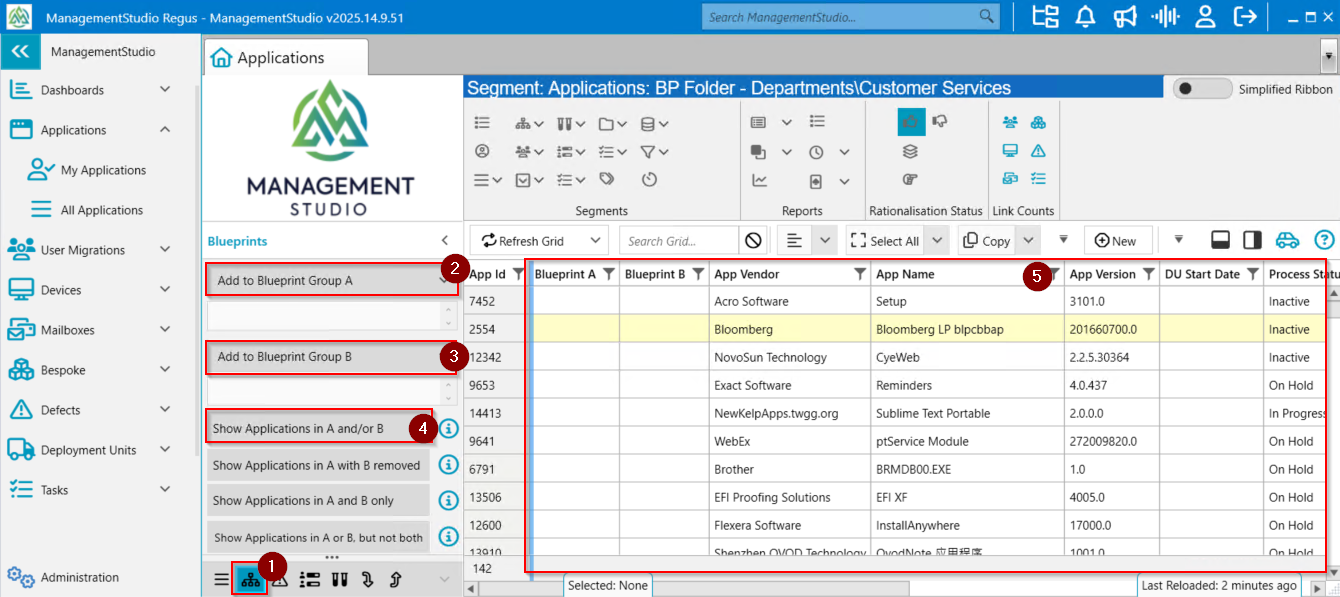Click the clear search prohibition icon

point(754,241)
